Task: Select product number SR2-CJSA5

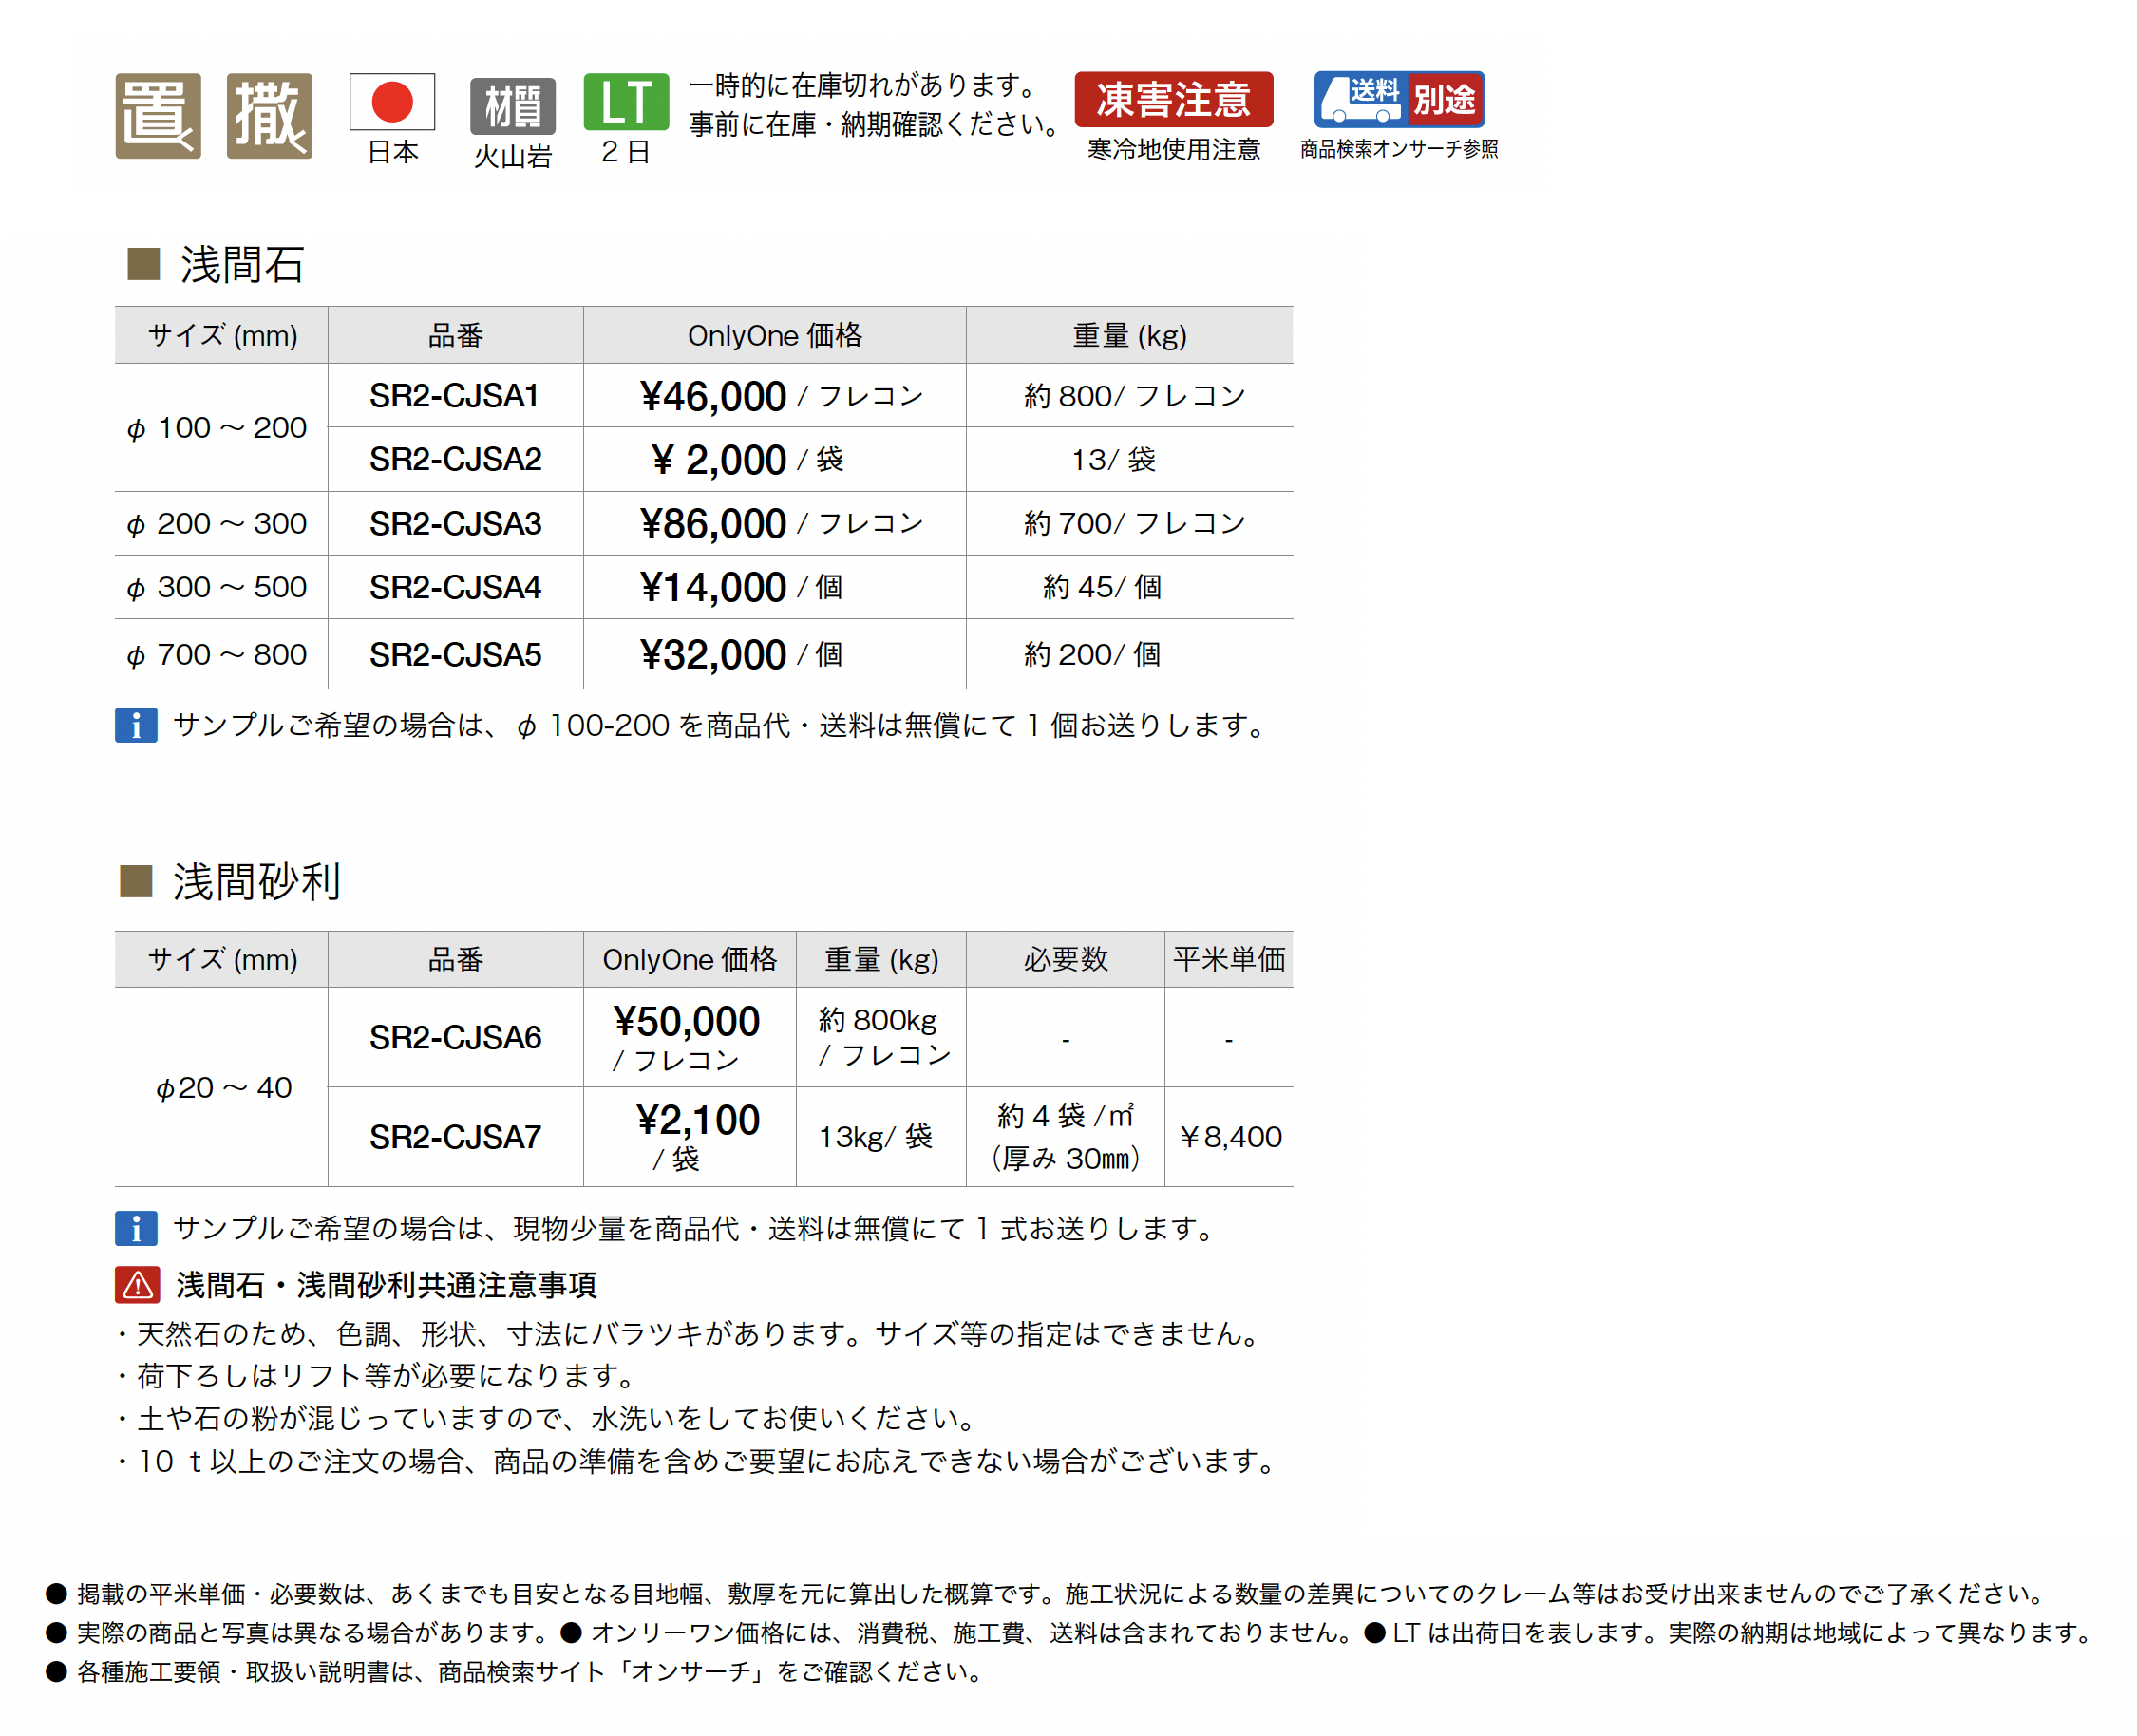Action: [455, 655]
